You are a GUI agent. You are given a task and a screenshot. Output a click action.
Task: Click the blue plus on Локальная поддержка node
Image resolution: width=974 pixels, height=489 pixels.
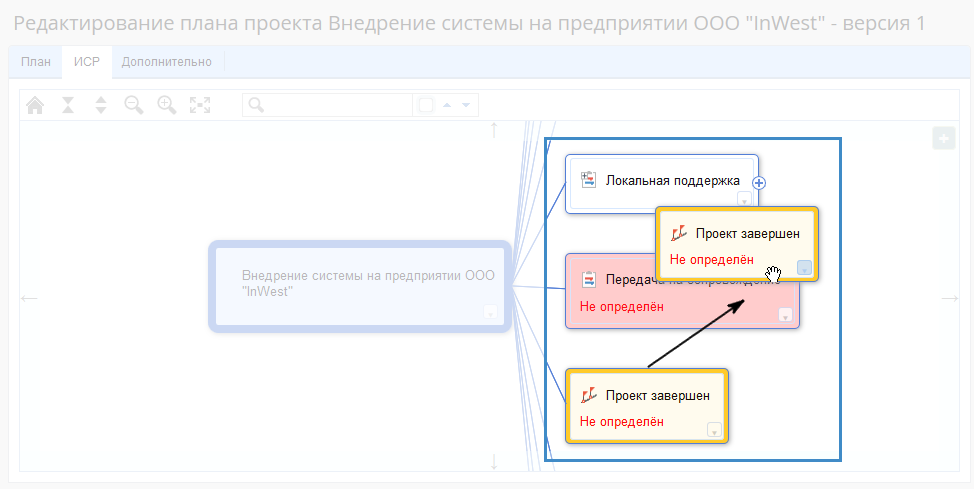click(759, 183)
